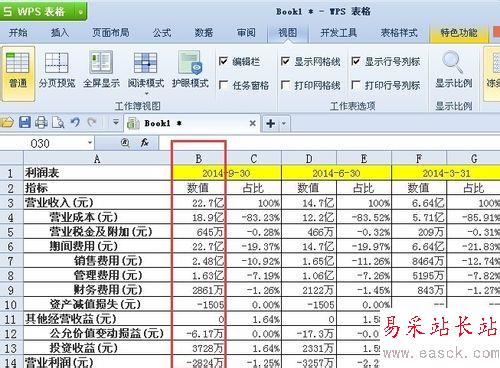This screenshot has height=368, width=500.
Task: Select column C header
Action: point(254,159)
